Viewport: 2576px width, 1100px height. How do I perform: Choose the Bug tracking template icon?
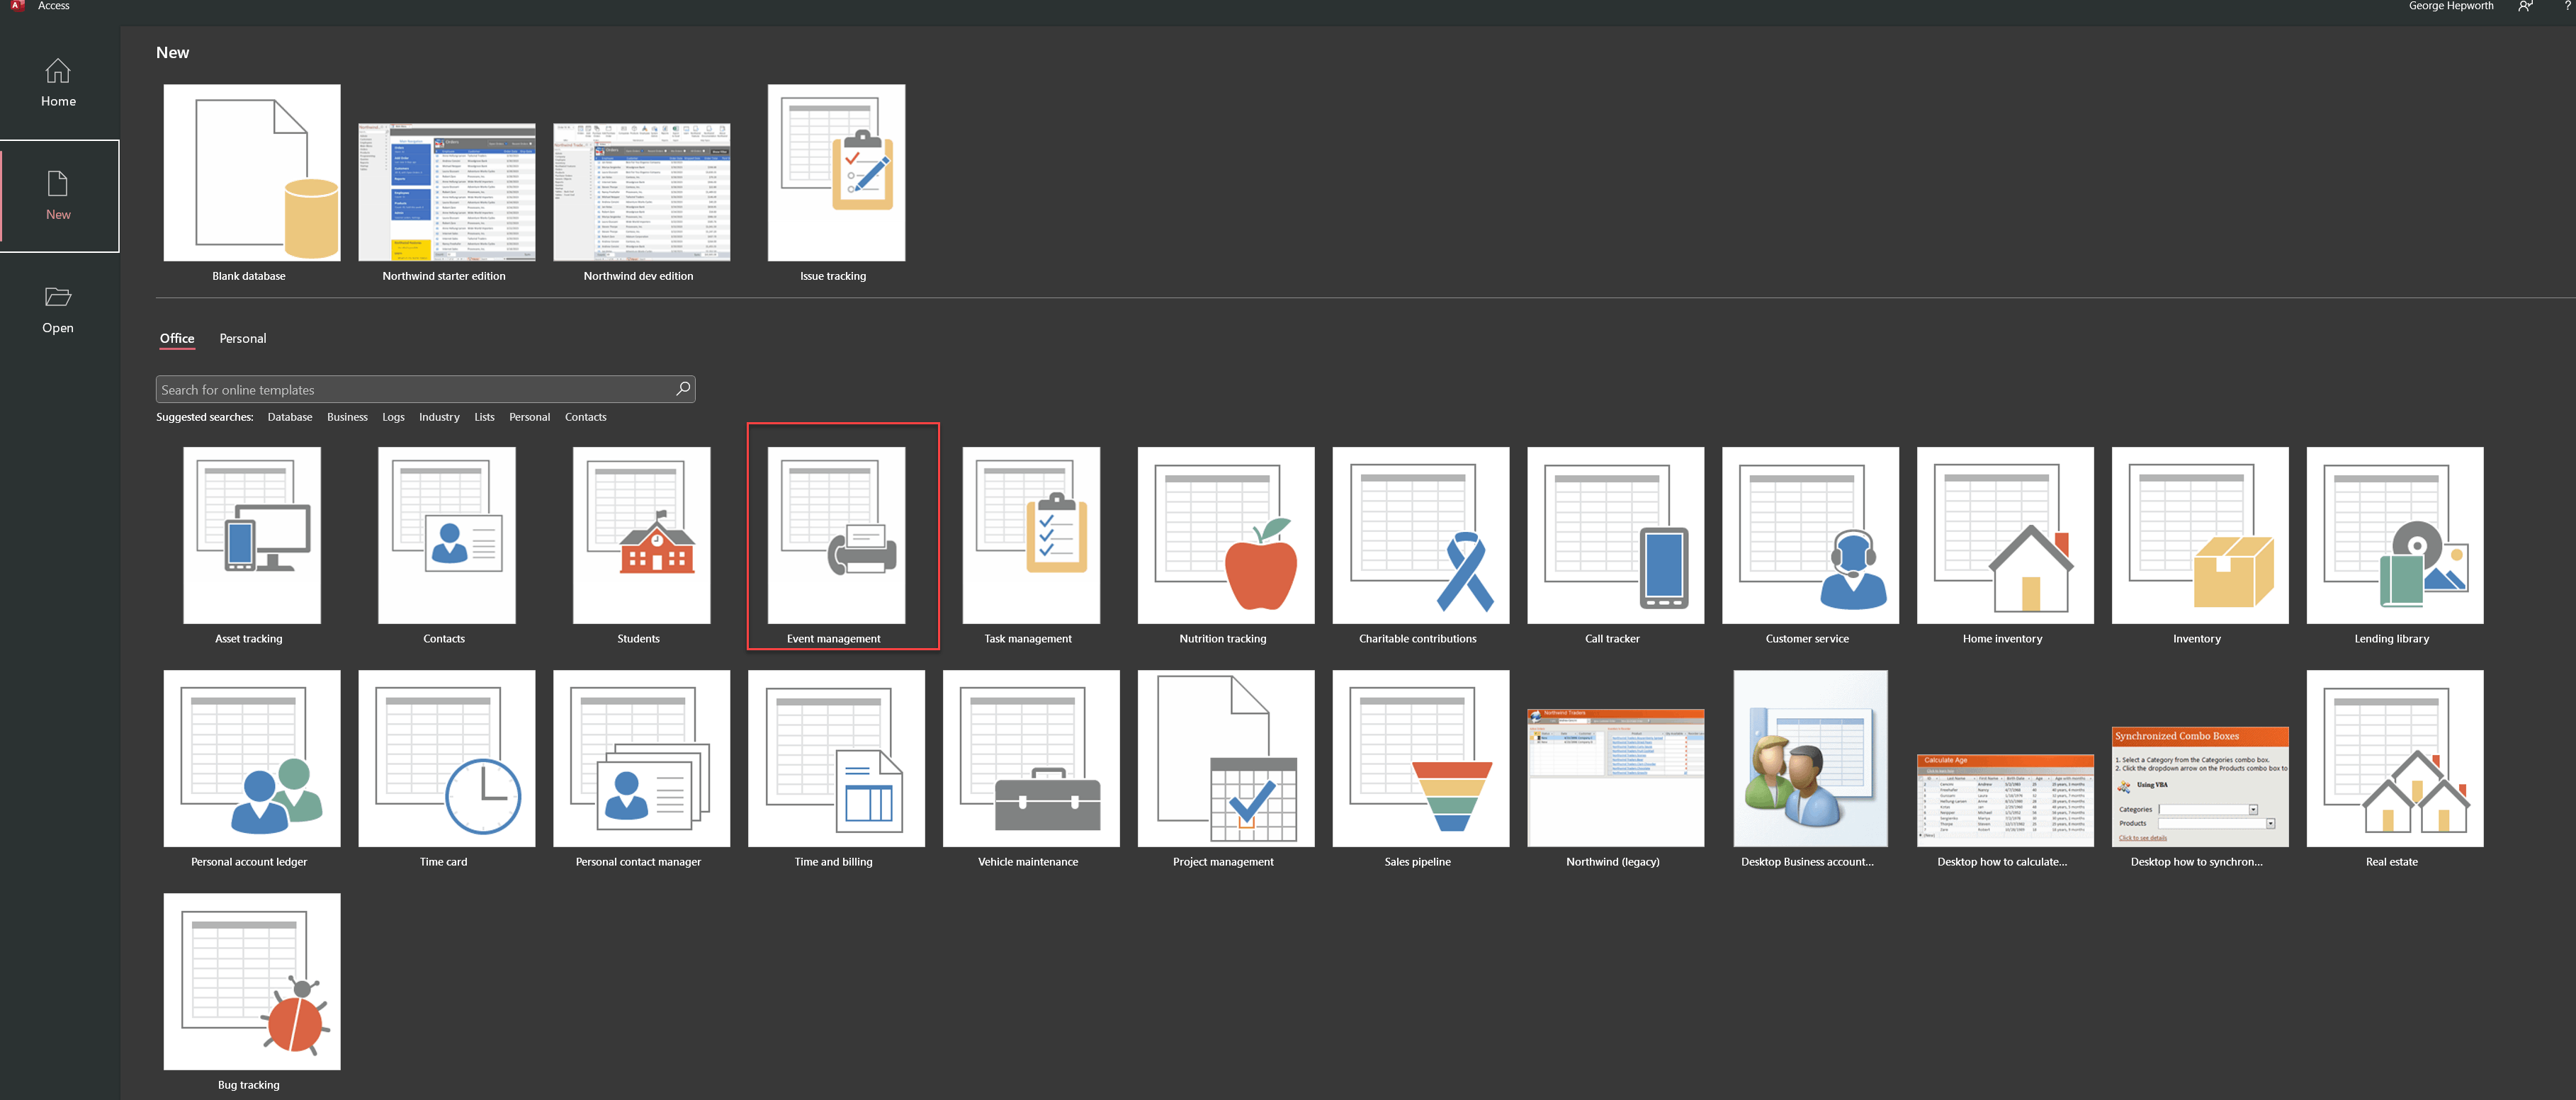click(251, 981)
